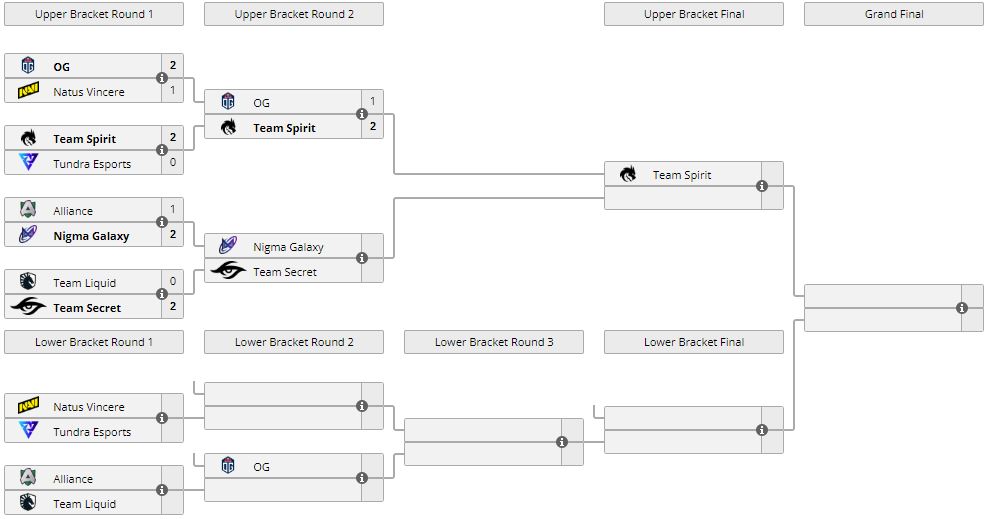Image resolution: width=987 pixels, height=519 pixels.
Task: Expand info for Alliance vs Team Liquid lower match
Action: point(162,491)
